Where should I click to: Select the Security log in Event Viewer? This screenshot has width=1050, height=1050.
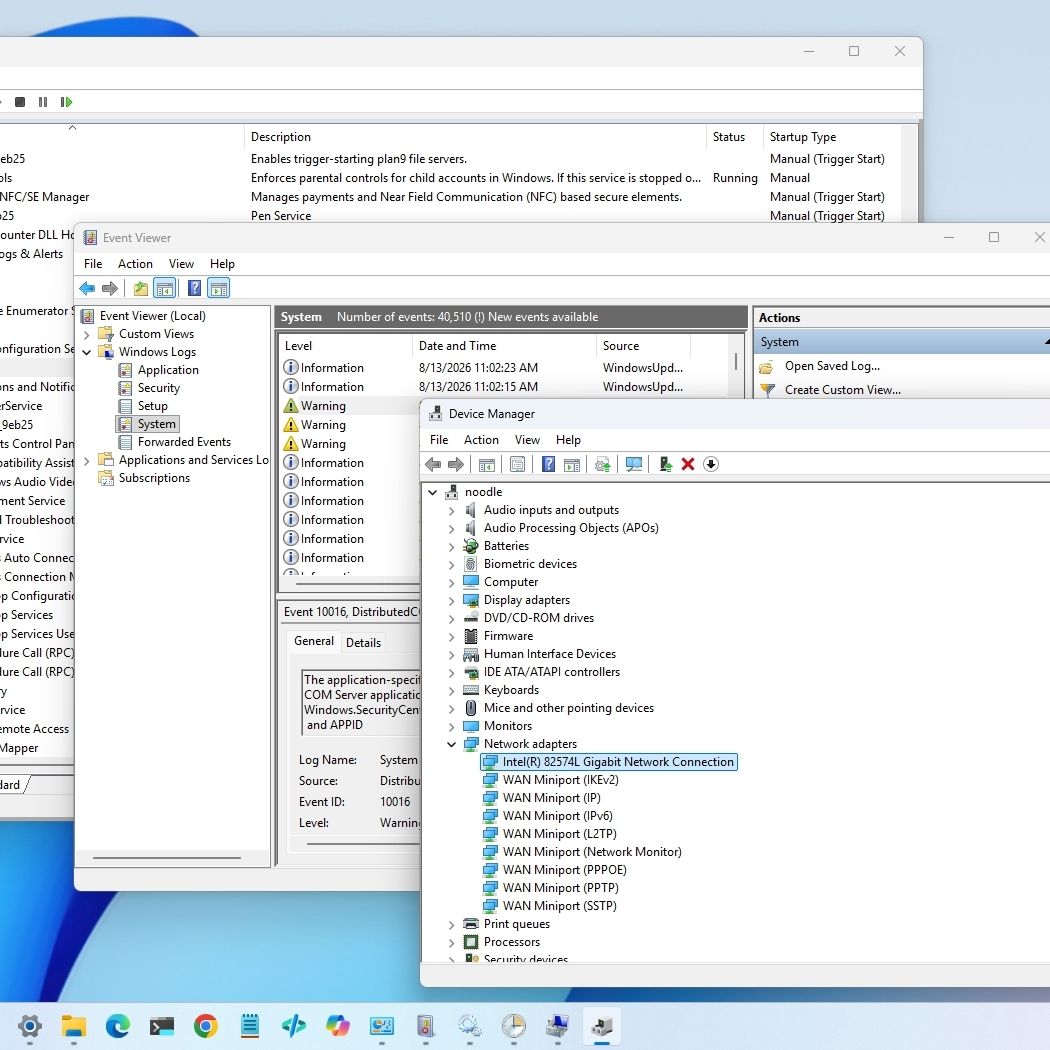(x=159, y=388)
